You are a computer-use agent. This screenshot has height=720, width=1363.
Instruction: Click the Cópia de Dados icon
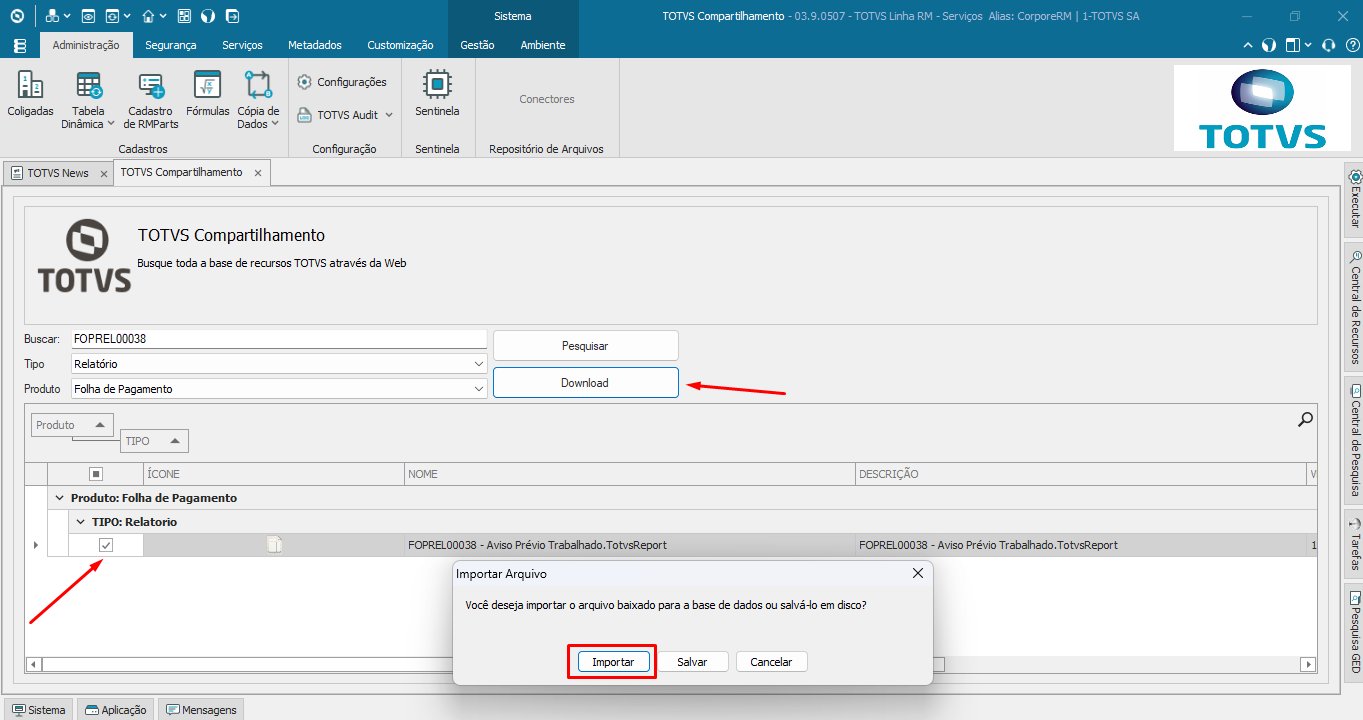pyautogui.click(x=258, y=86)
